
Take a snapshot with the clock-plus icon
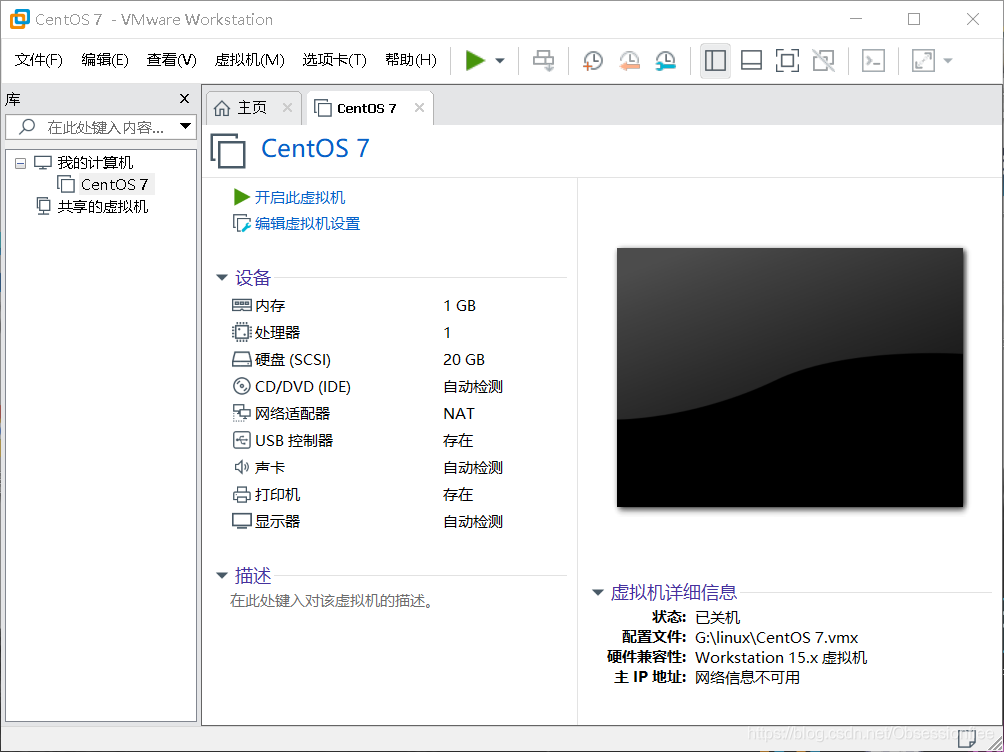click(593, 61)
